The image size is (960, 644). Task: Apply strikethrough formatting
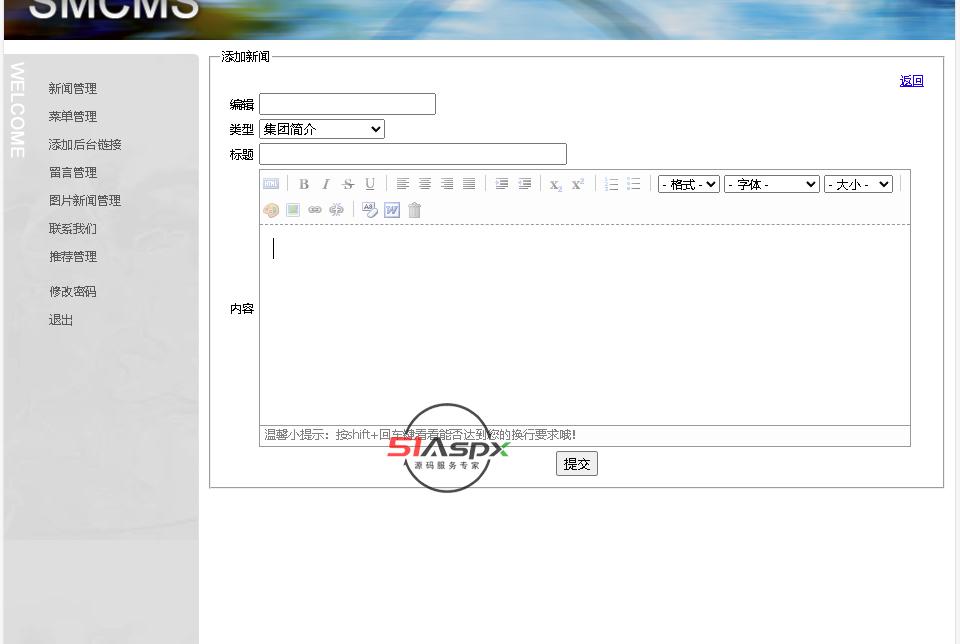[348, 184]
